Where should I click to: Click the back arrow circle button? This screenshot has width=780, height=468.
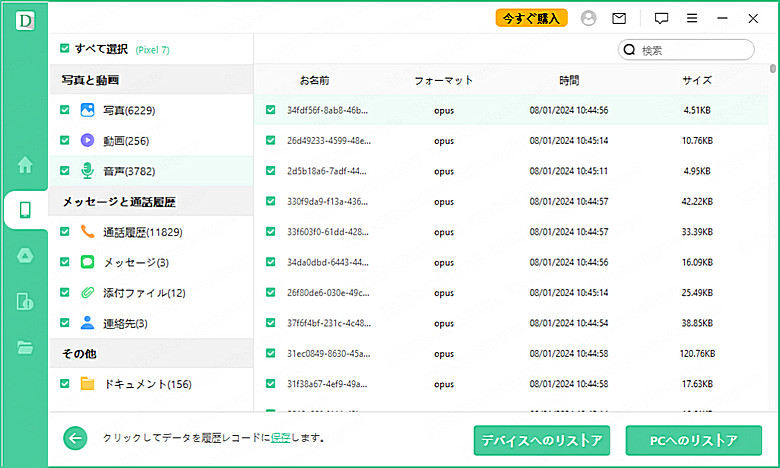coord(75,438)
